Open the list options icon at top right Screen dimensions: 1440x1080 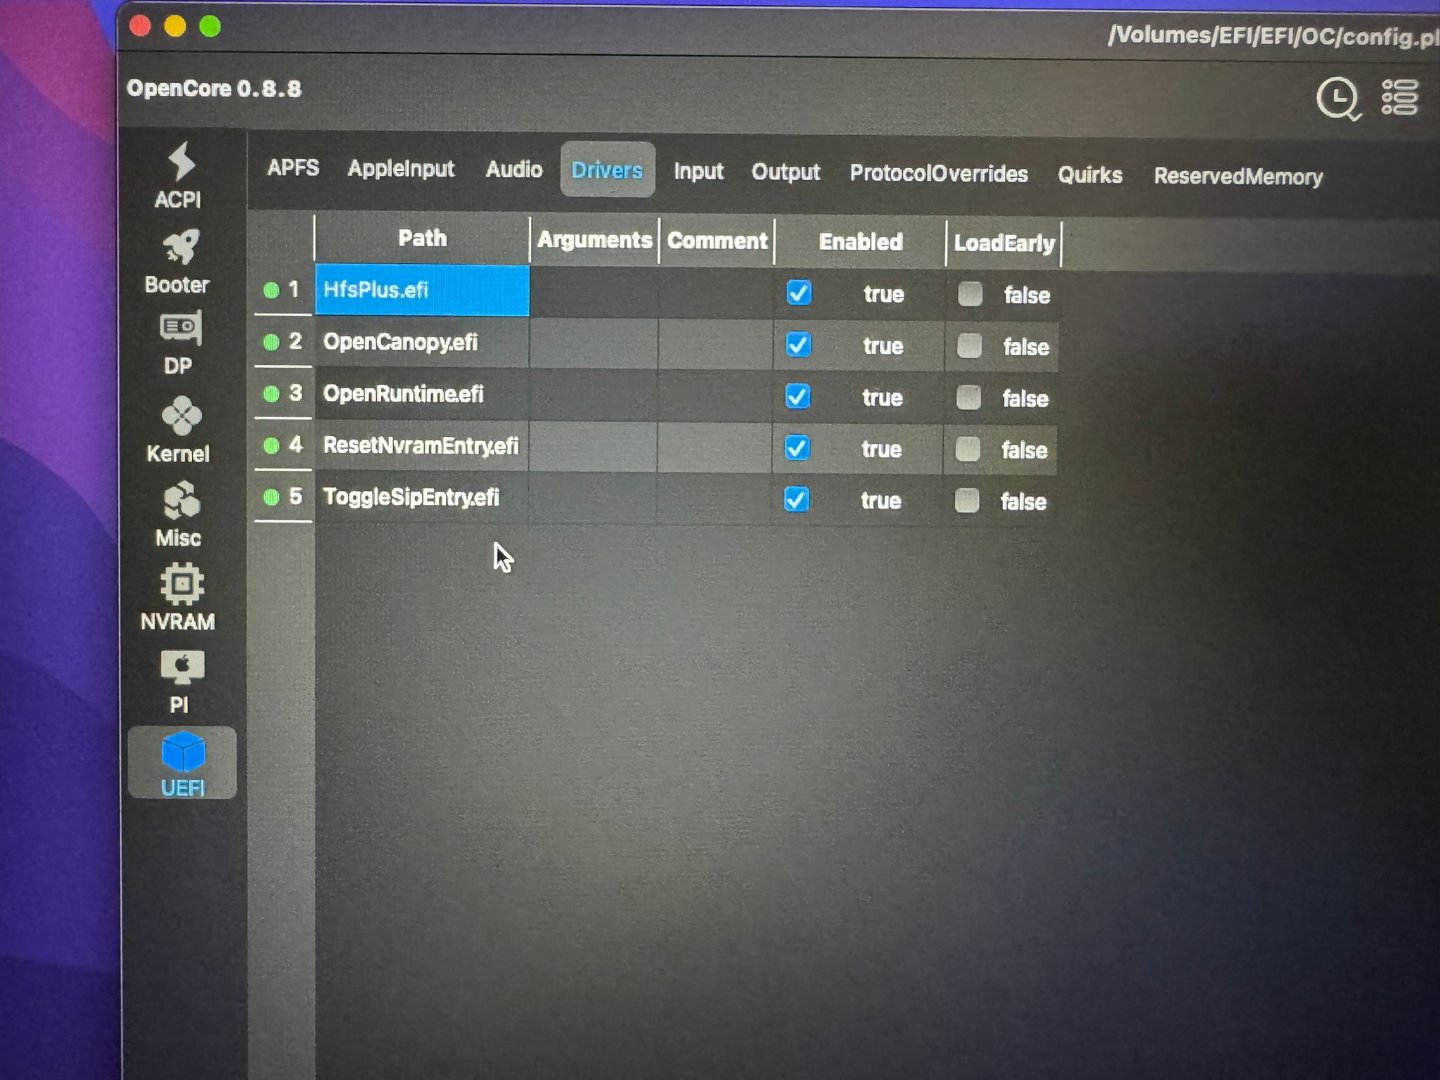pyautogui.click(x=1400, y=98)
